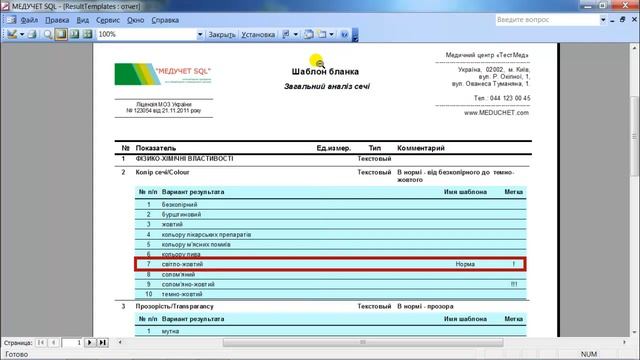This screenshot has height=360, width=640.
Task: Switch to multiple pages view
Action: [x=87, y=35]
